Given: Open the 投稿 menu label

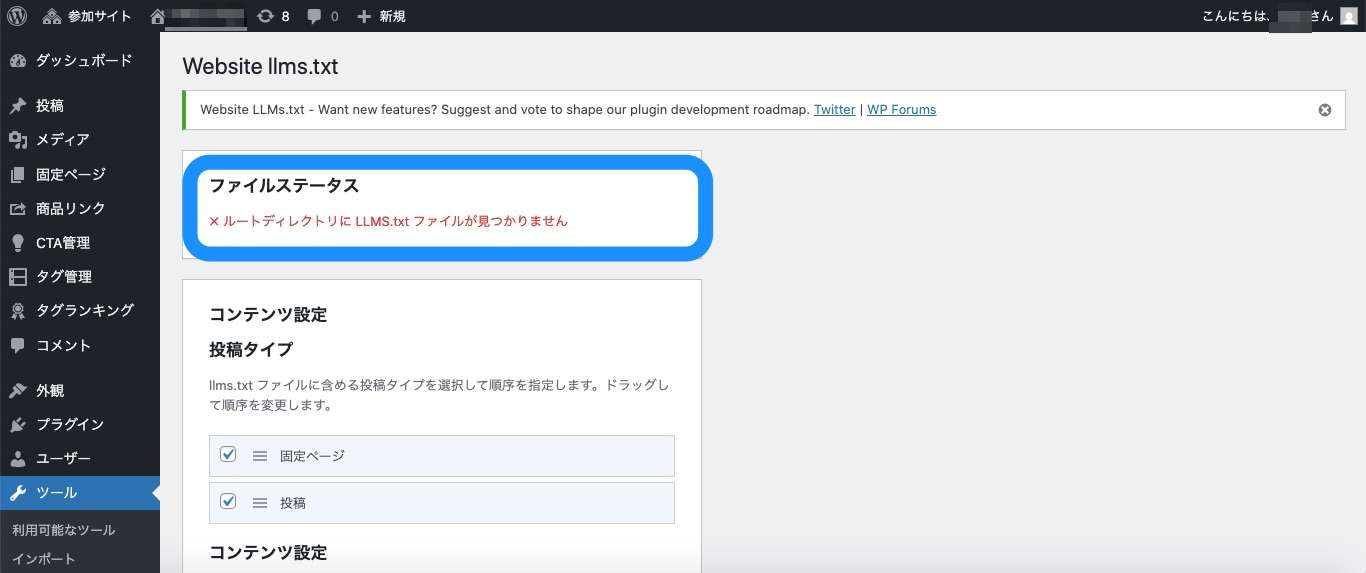Looking at the screenshot, I should [50, 106].
